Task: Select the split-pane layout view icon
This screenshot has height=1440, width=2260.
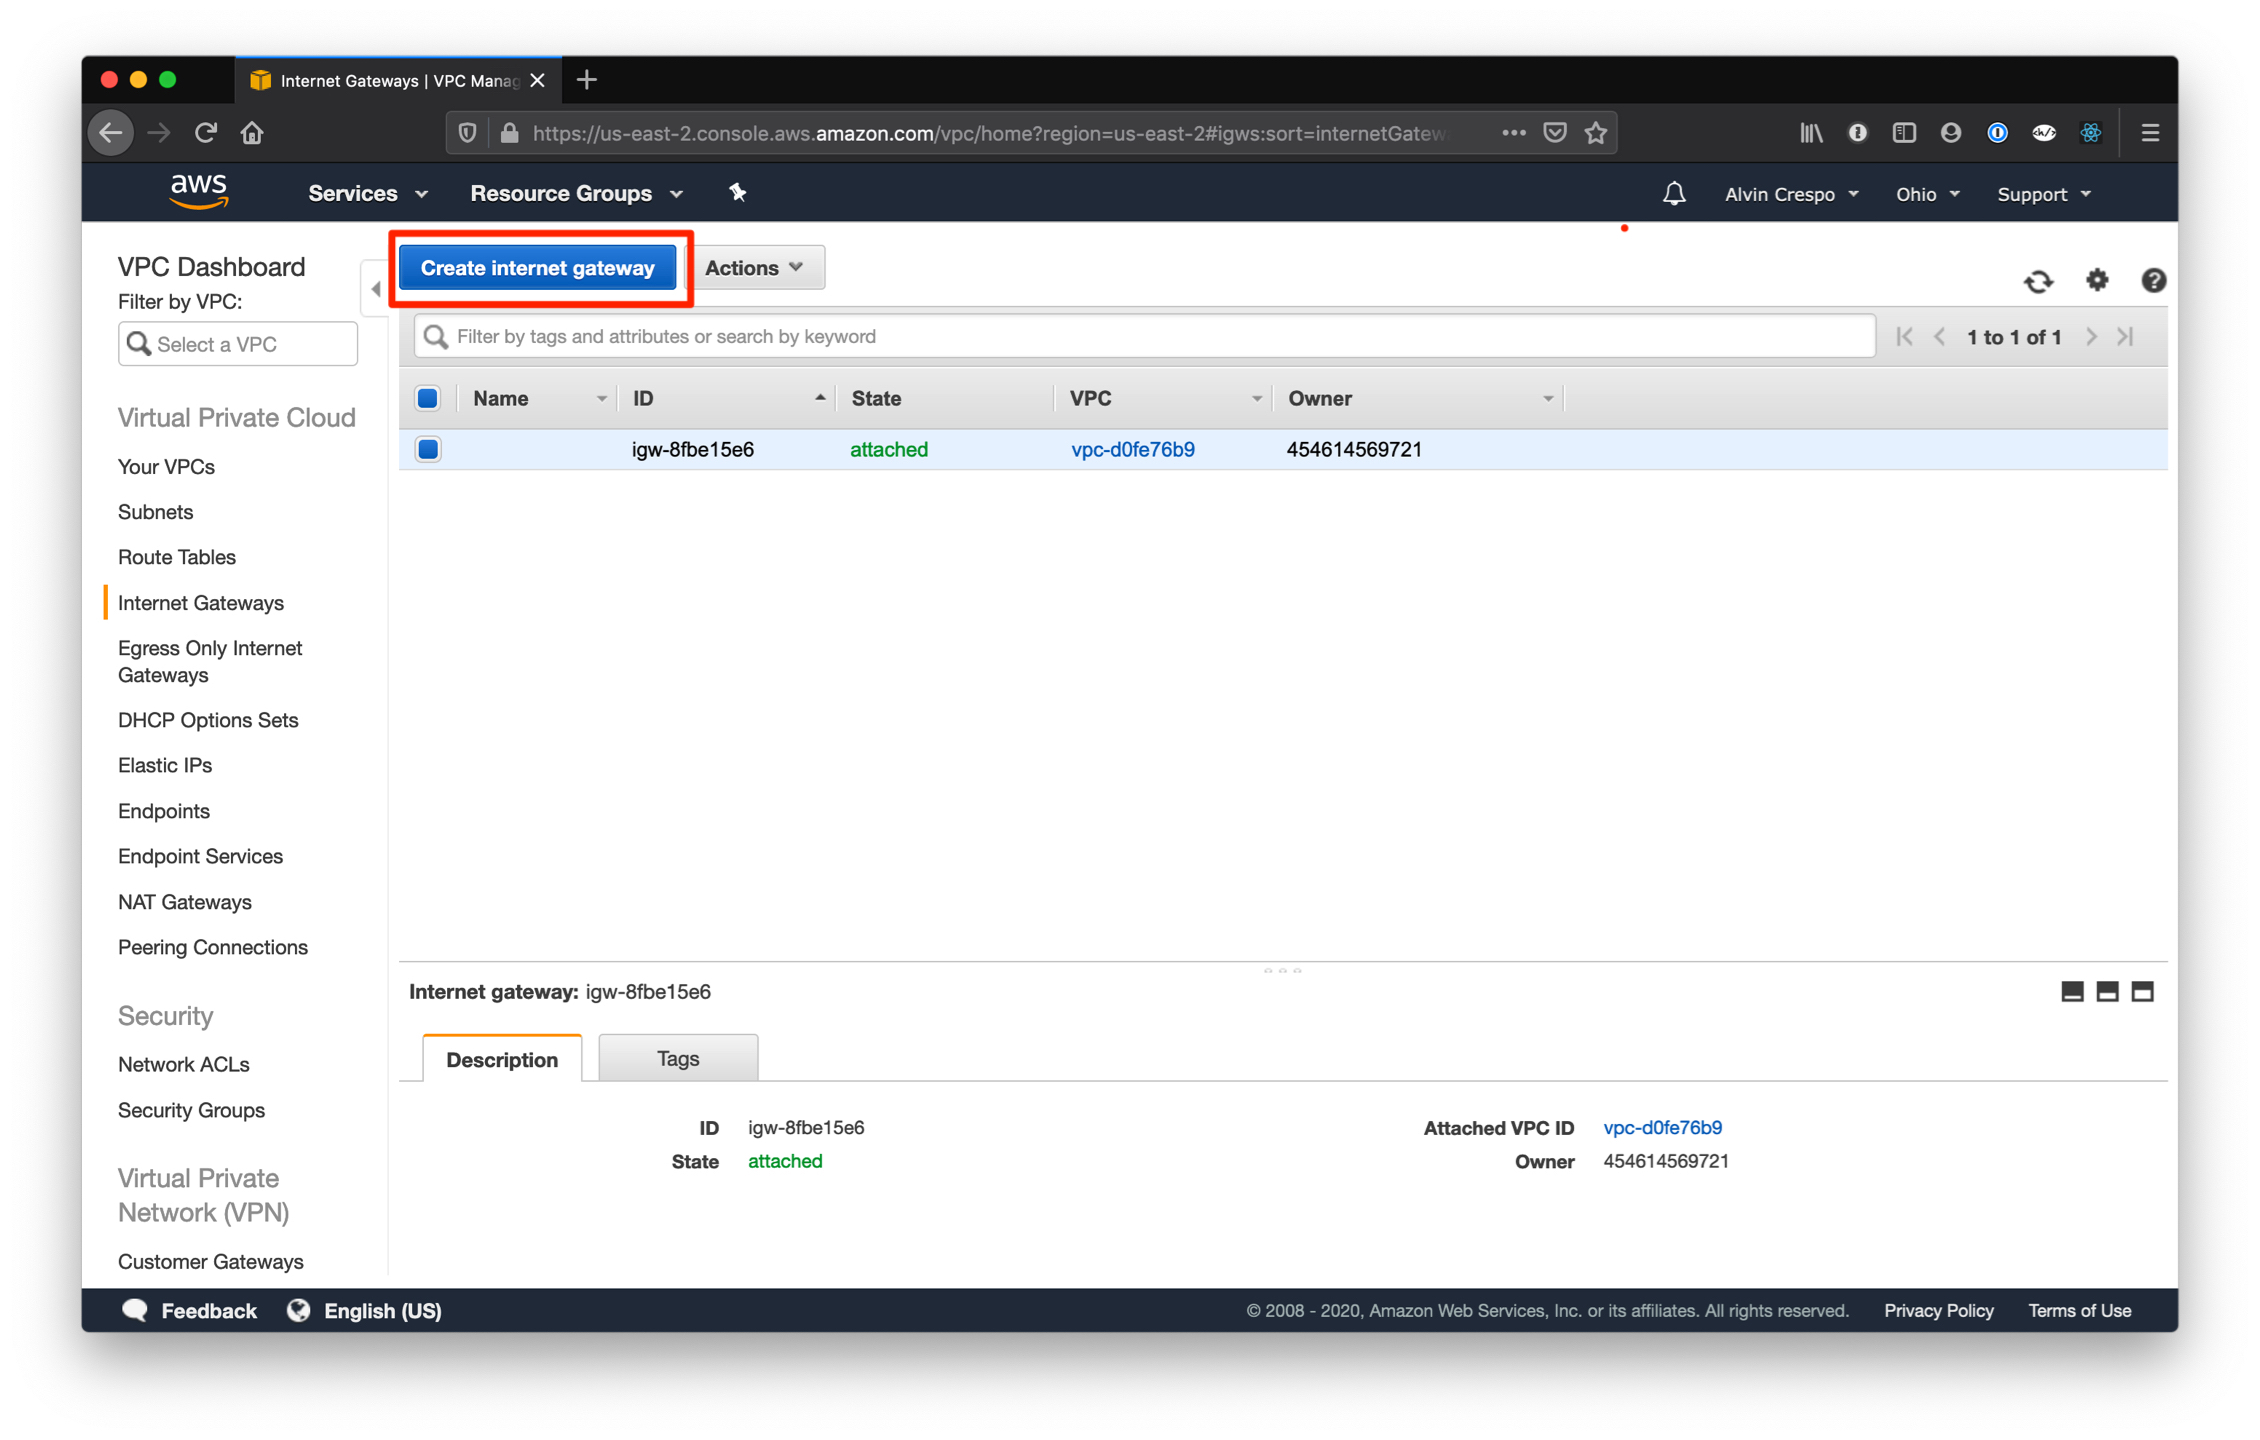Action: tap(2107, 991)
